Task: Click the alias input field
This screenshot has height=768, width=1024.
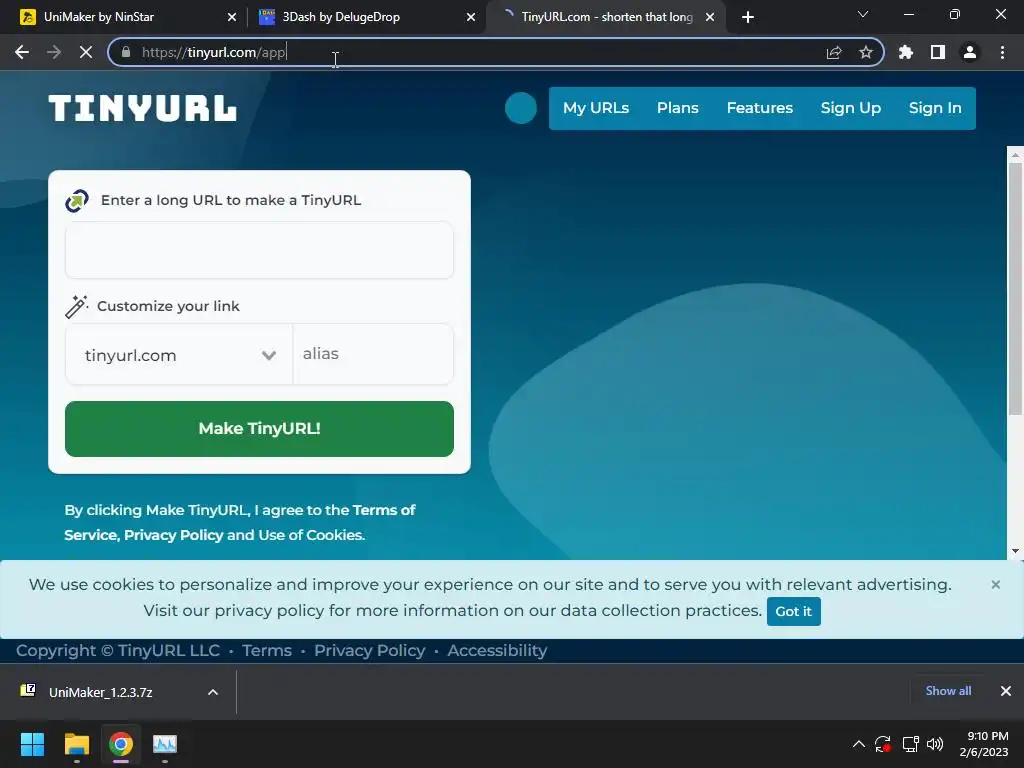Action: click(373, 354)
